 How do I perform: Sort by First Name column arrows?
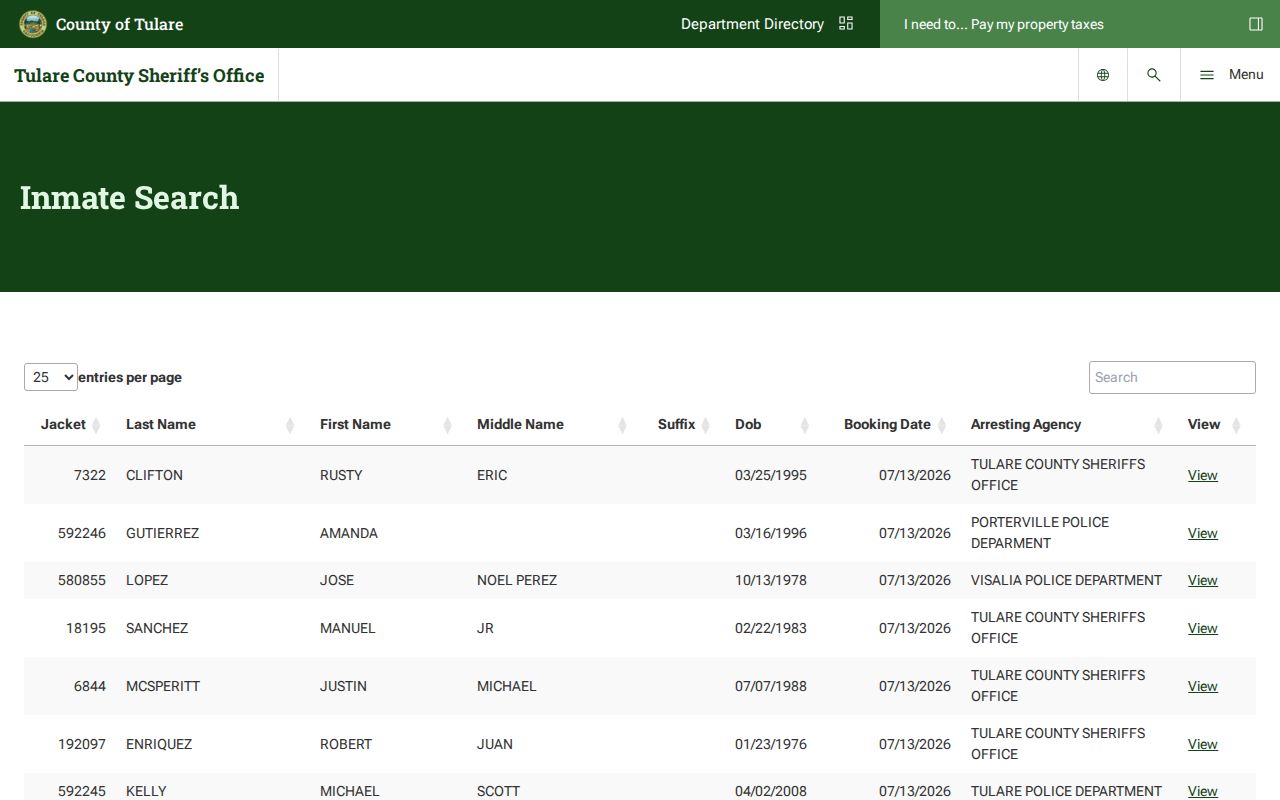pos(447,425)
